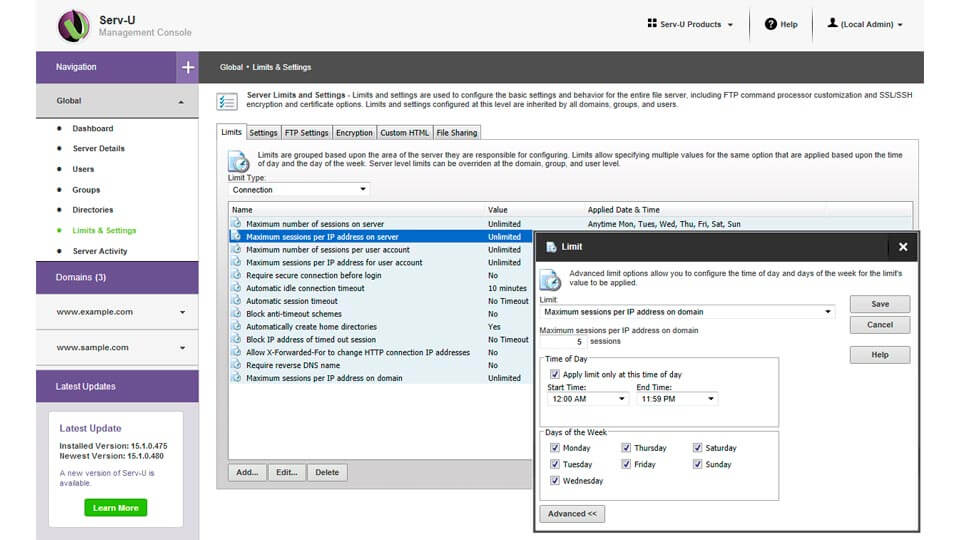960x540 pixels.
Task: Open the Local Admin account menu
Action: [x=865, y=24]
